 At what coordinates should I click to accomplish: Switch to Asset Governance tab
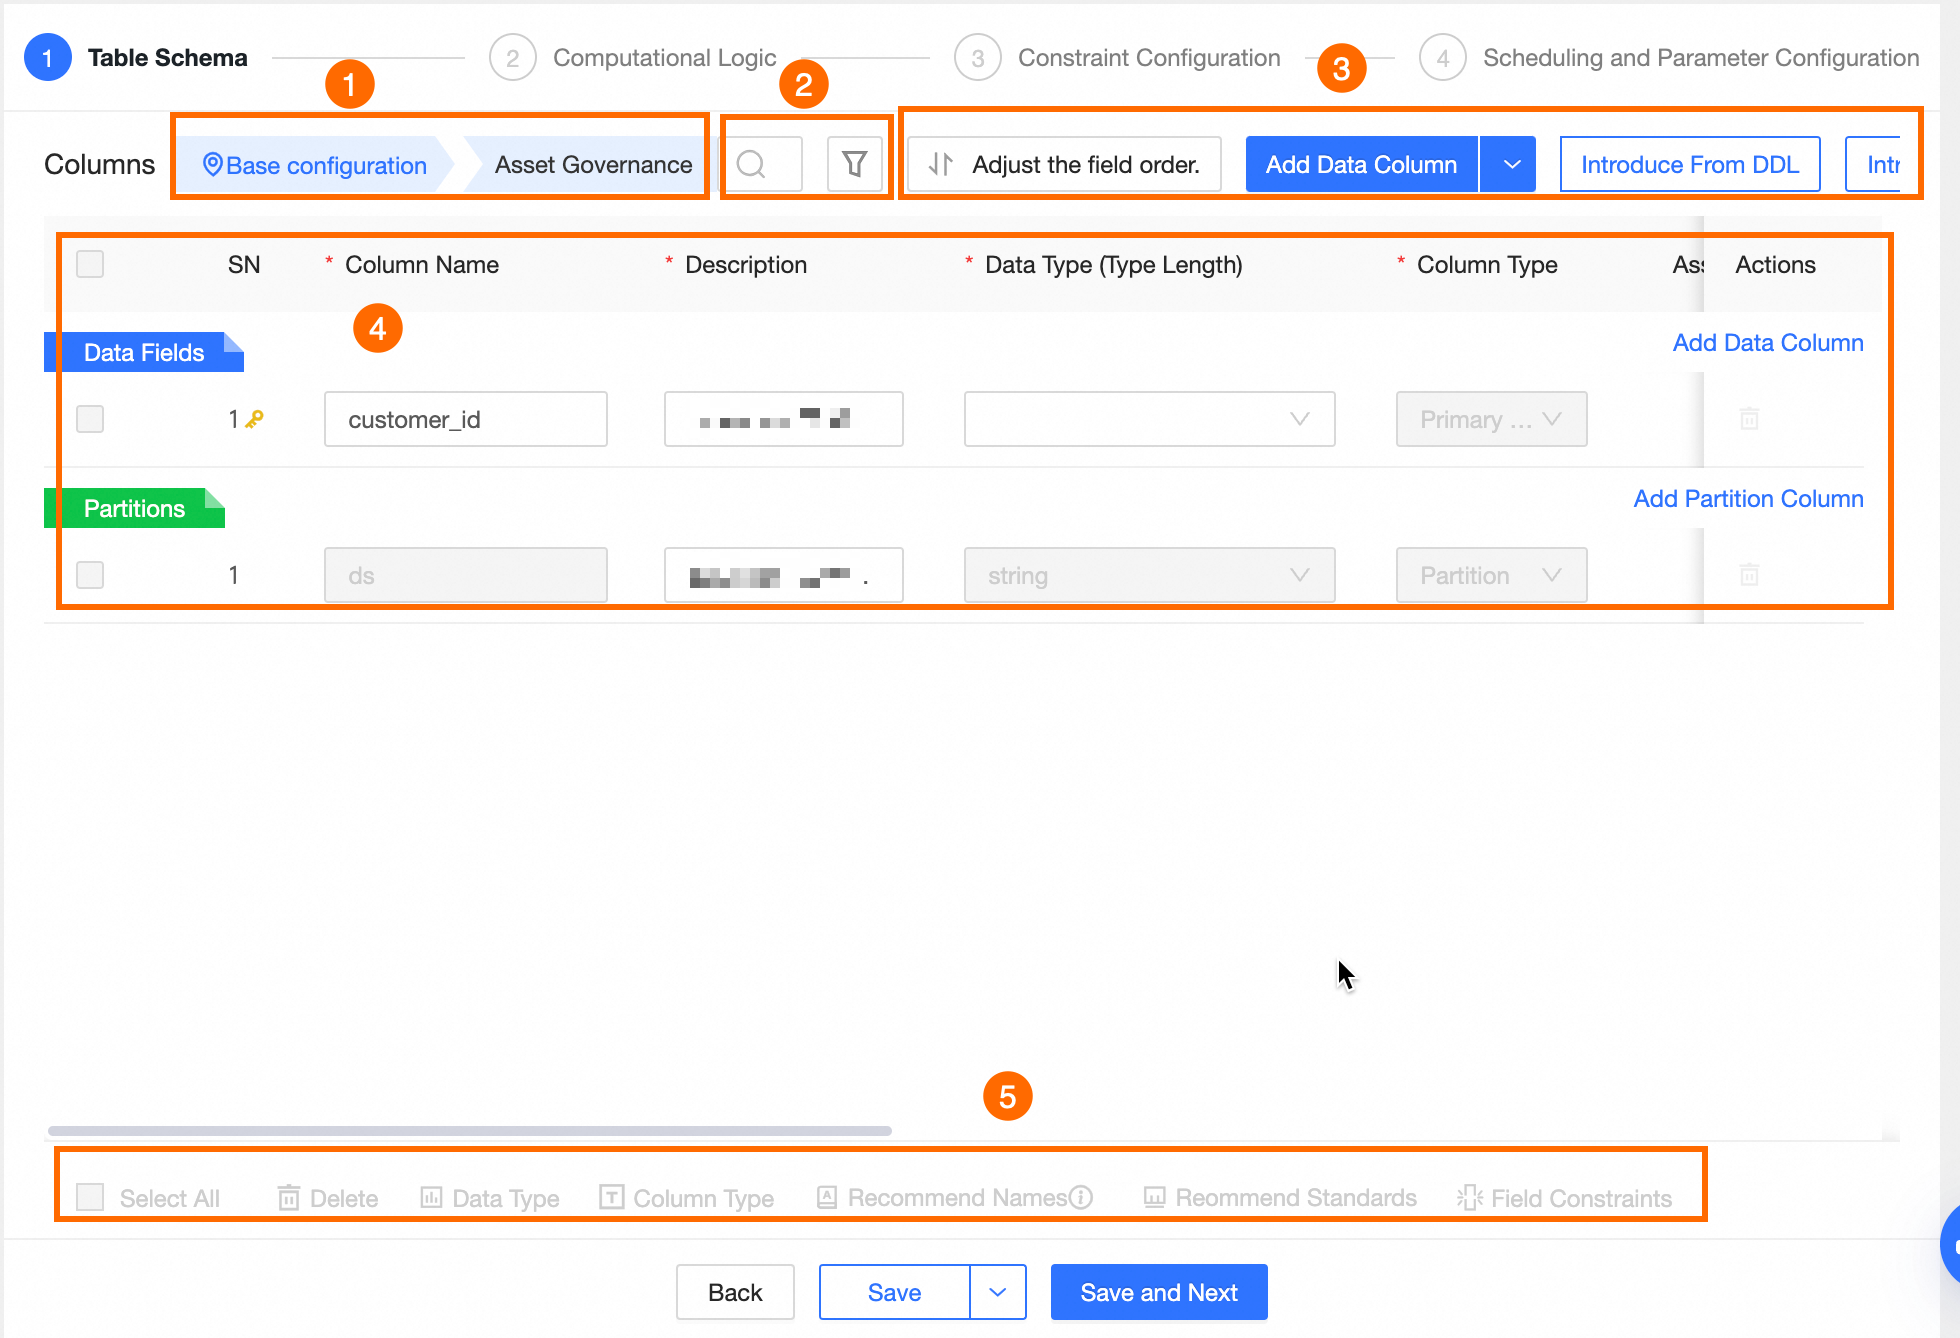point(593,165)
